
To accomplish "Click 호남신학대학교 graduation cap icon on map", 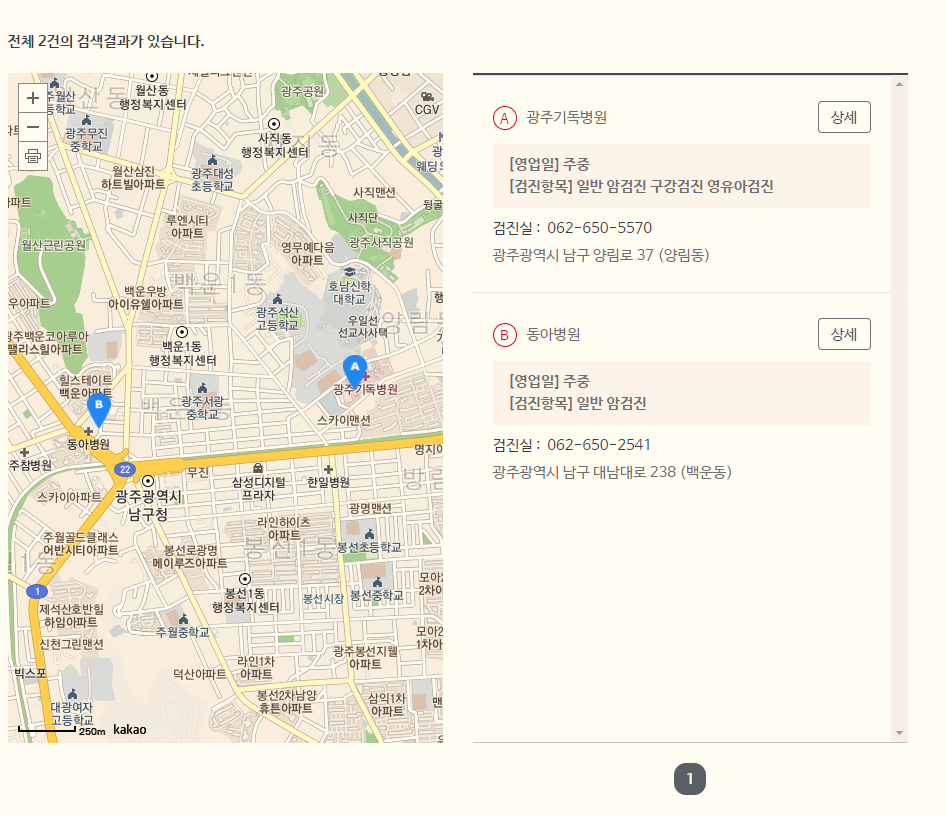I will (349, 272).
